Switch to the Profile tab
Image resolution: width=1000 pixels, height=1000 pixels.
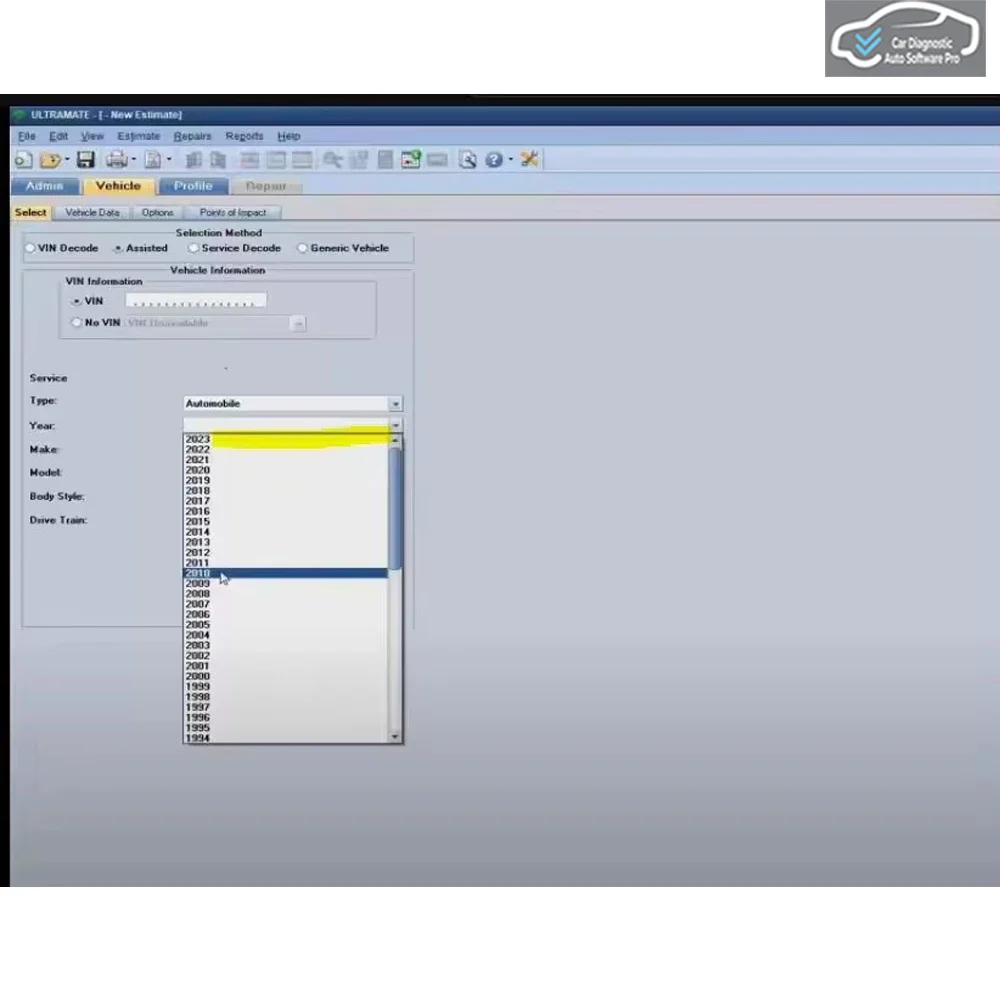coord(193,186)
